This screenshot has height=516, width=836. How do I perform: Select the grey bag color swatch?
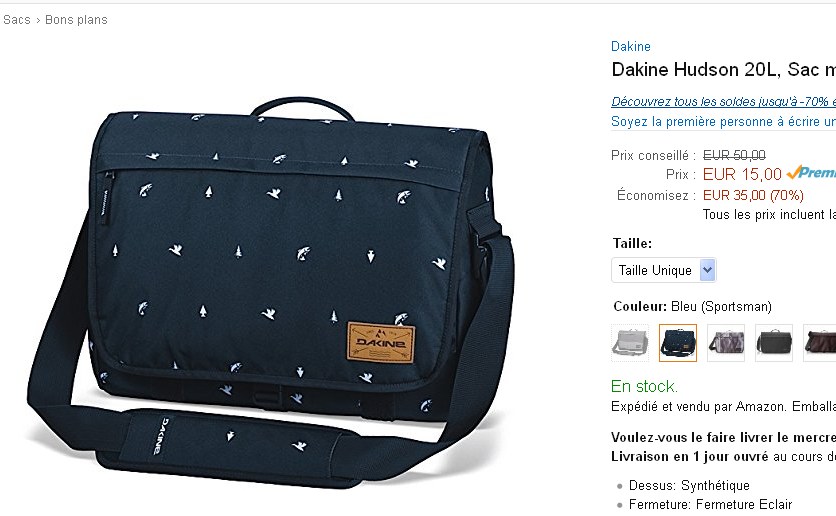coord(630,343)
